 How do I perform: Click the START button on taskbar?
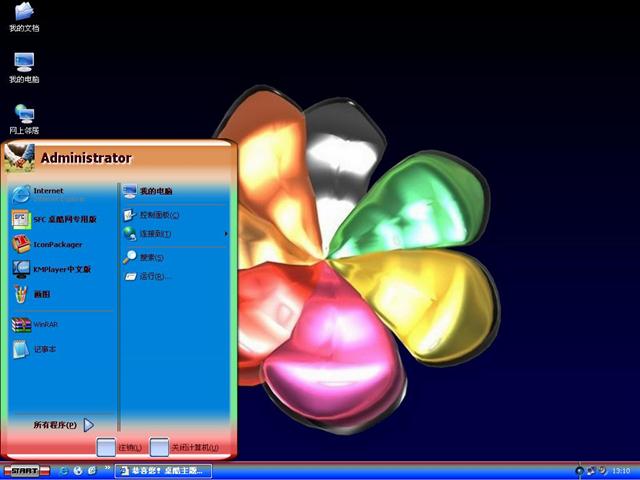coord(27,470)
